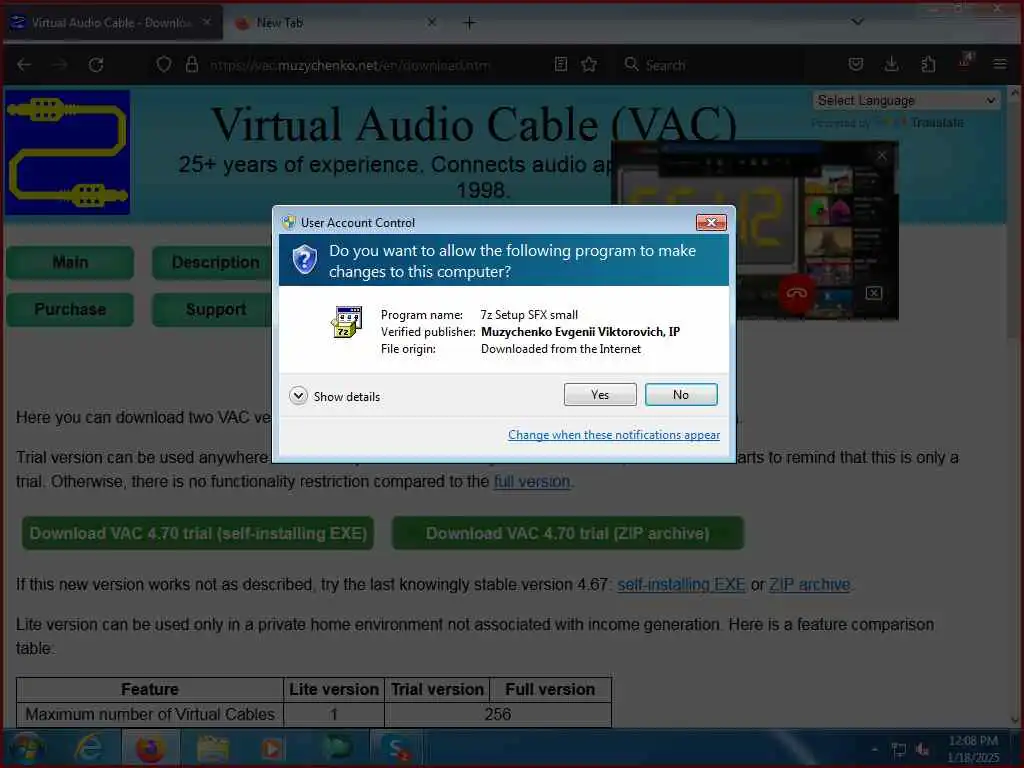Screen dimensions: 1024x768
Task: Open the Firefox extensions icon
Action: pyautogui.click(x=928, y=64)
